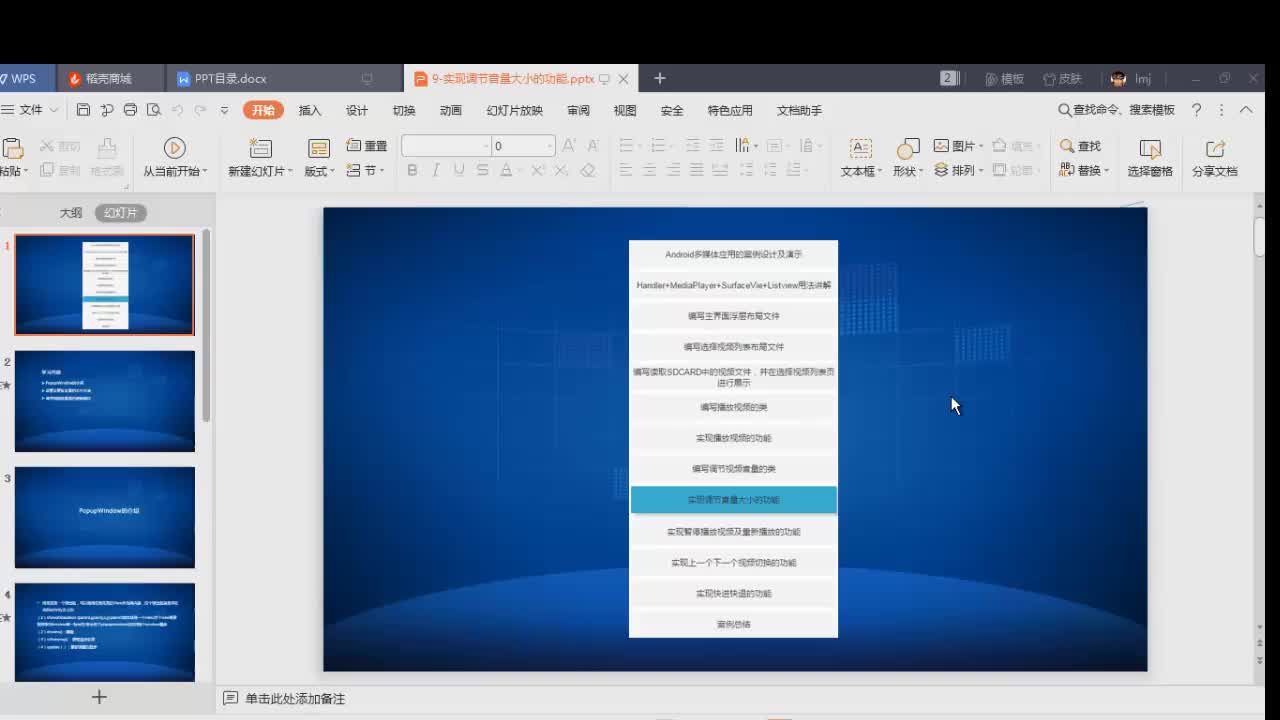Expand the font color dropdown arrow

[x=520, y=172]
